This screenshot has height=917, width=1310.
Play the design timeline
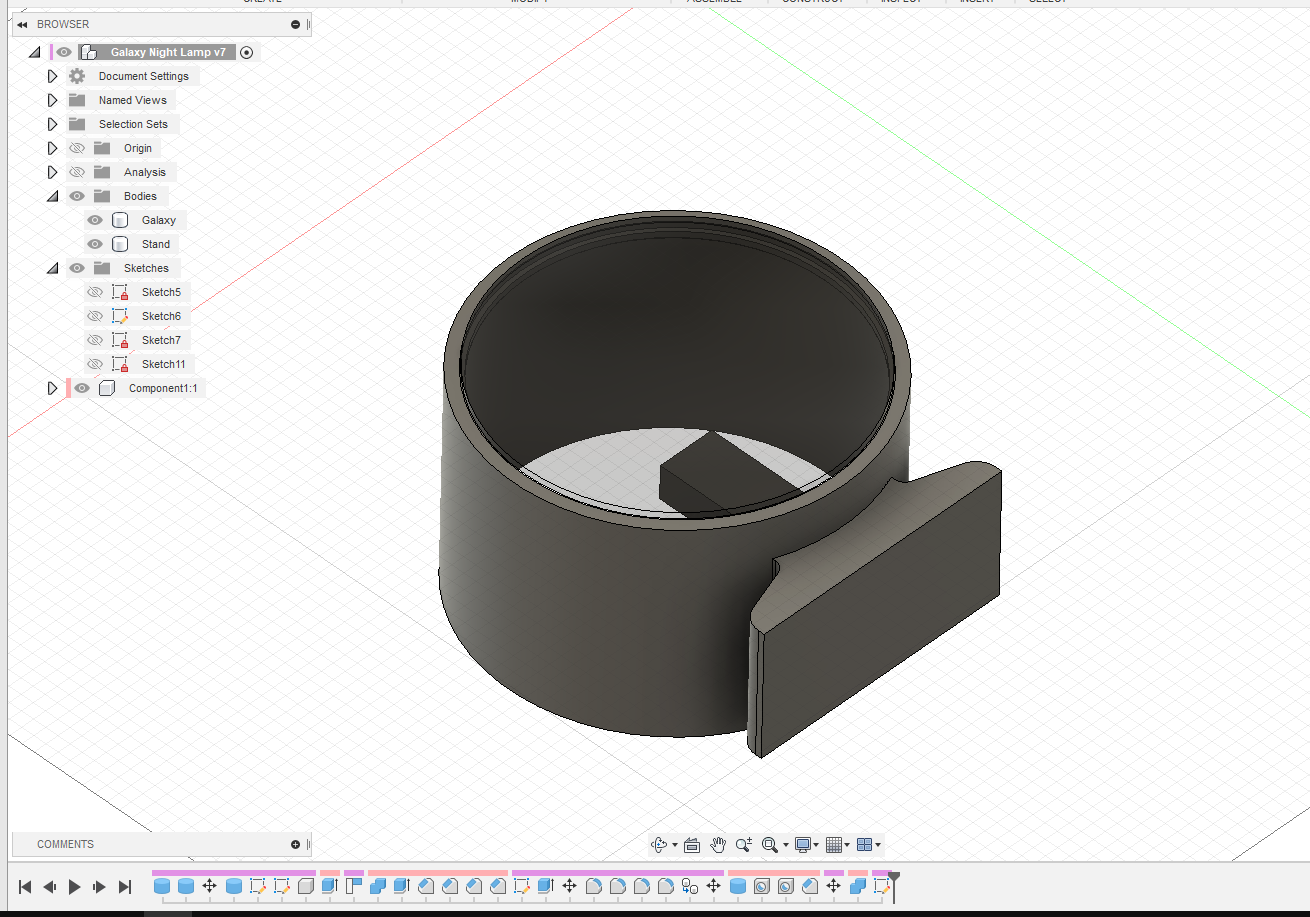pyautogui.click(x=75, y=886)
